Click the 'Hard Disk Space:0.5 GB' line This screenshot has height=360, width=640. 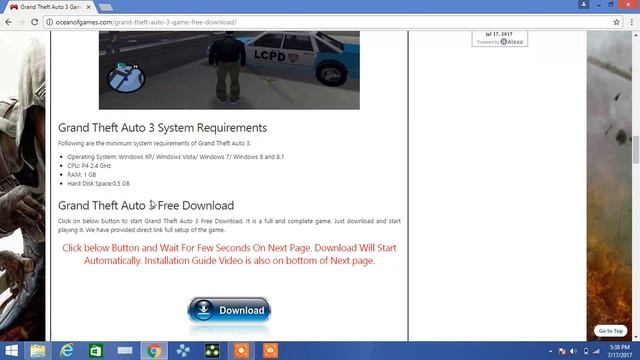(98, 184)
